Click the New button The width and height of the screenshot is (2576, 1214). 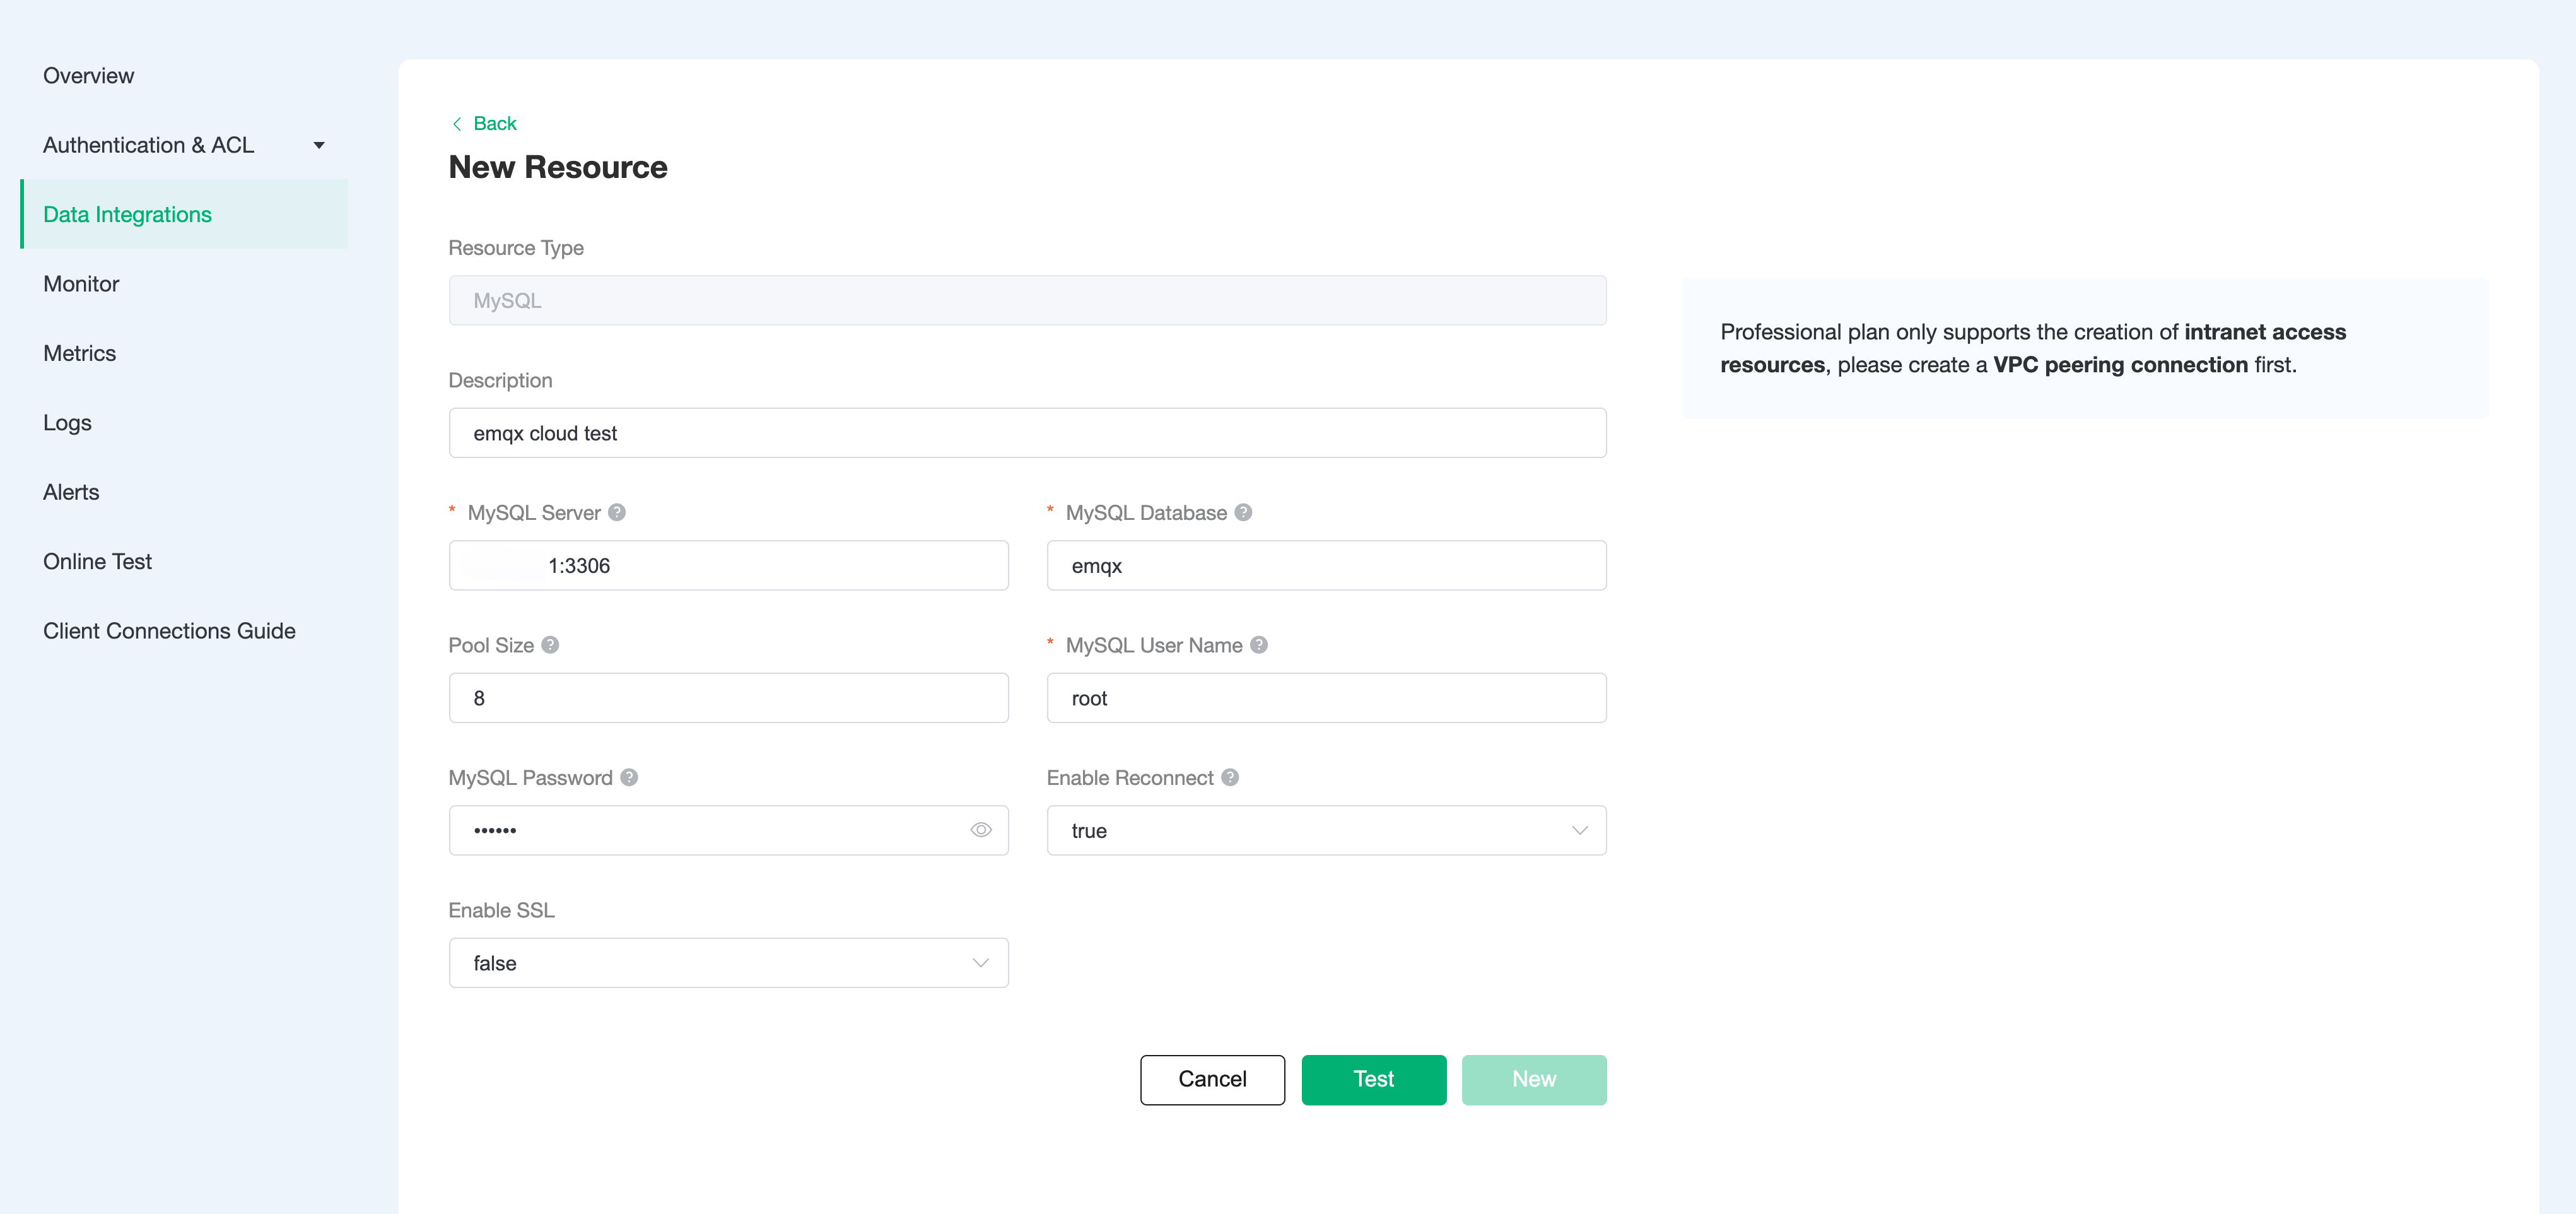(x=1533, y=1079)
